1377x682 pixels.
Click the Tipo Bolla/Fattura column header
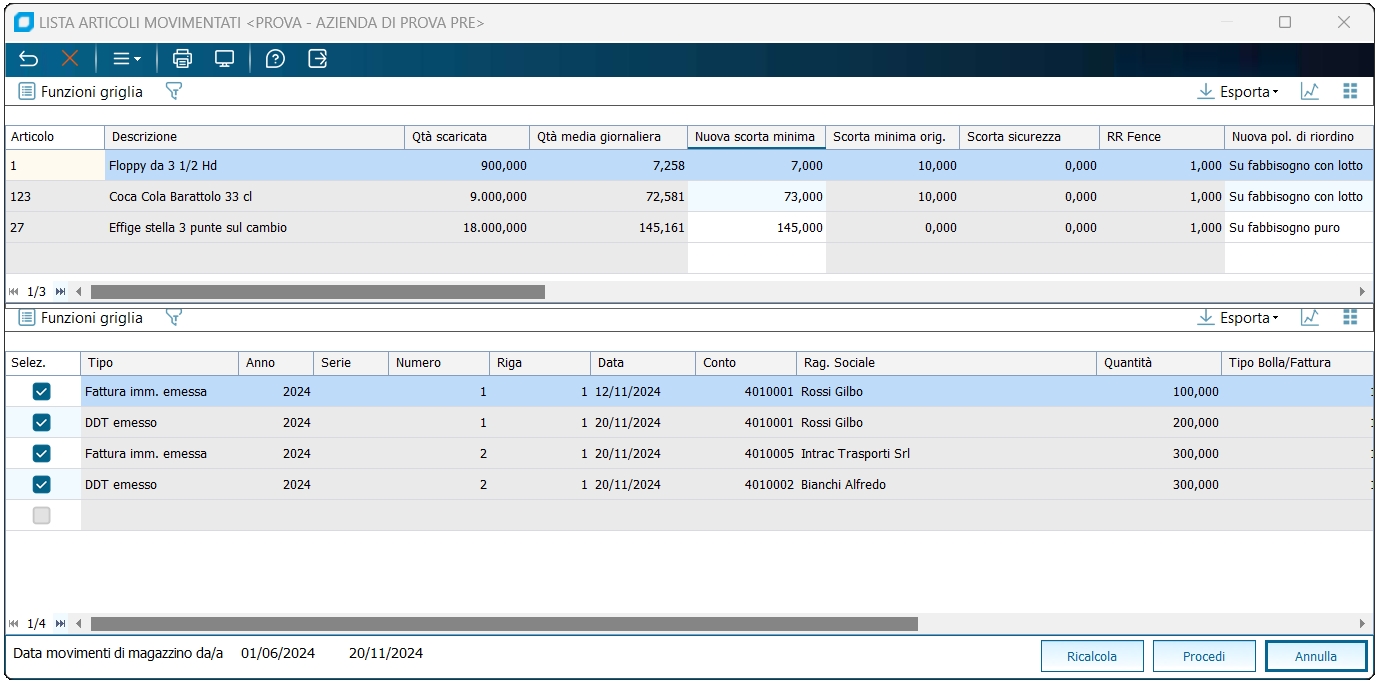[x=1297, y=363]
